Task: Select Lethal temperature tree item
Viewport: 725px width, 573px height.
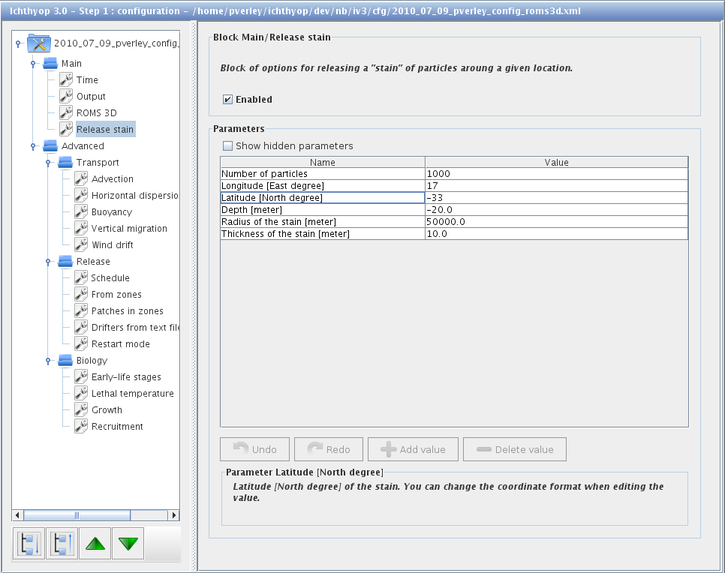Action: (132, 394)
